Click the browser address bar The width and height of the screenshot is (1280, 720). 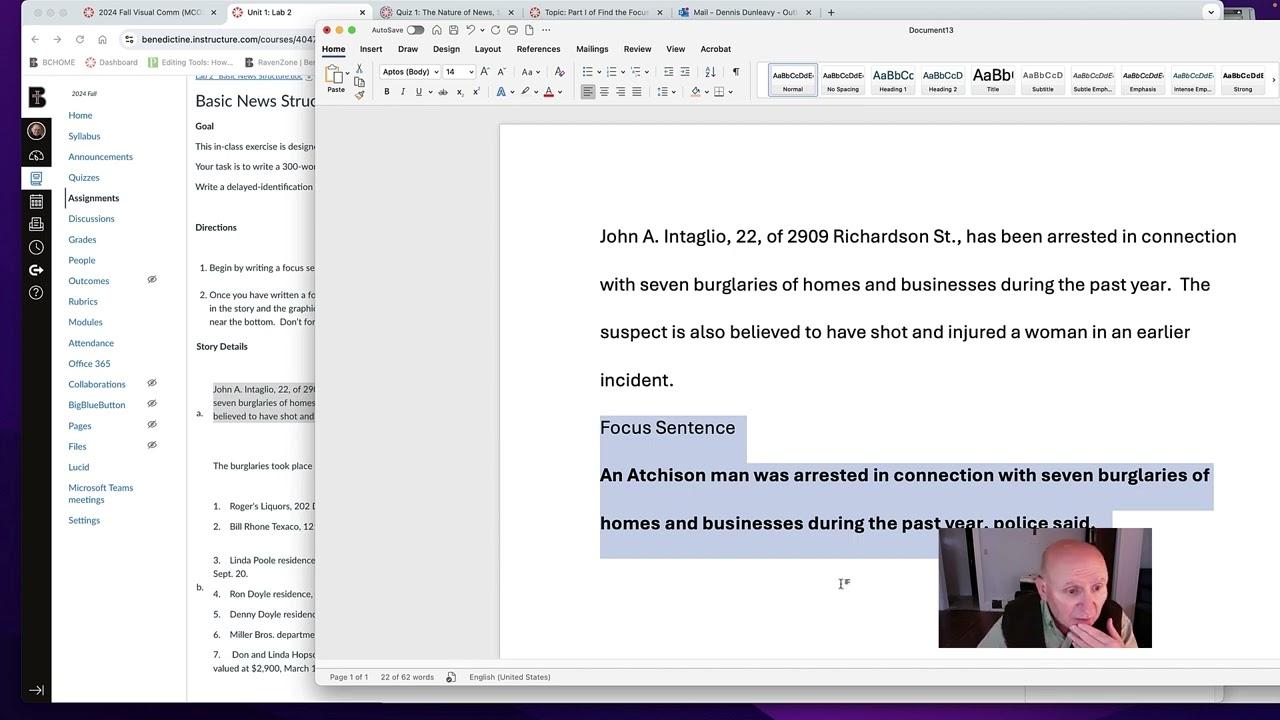(228, 39)
